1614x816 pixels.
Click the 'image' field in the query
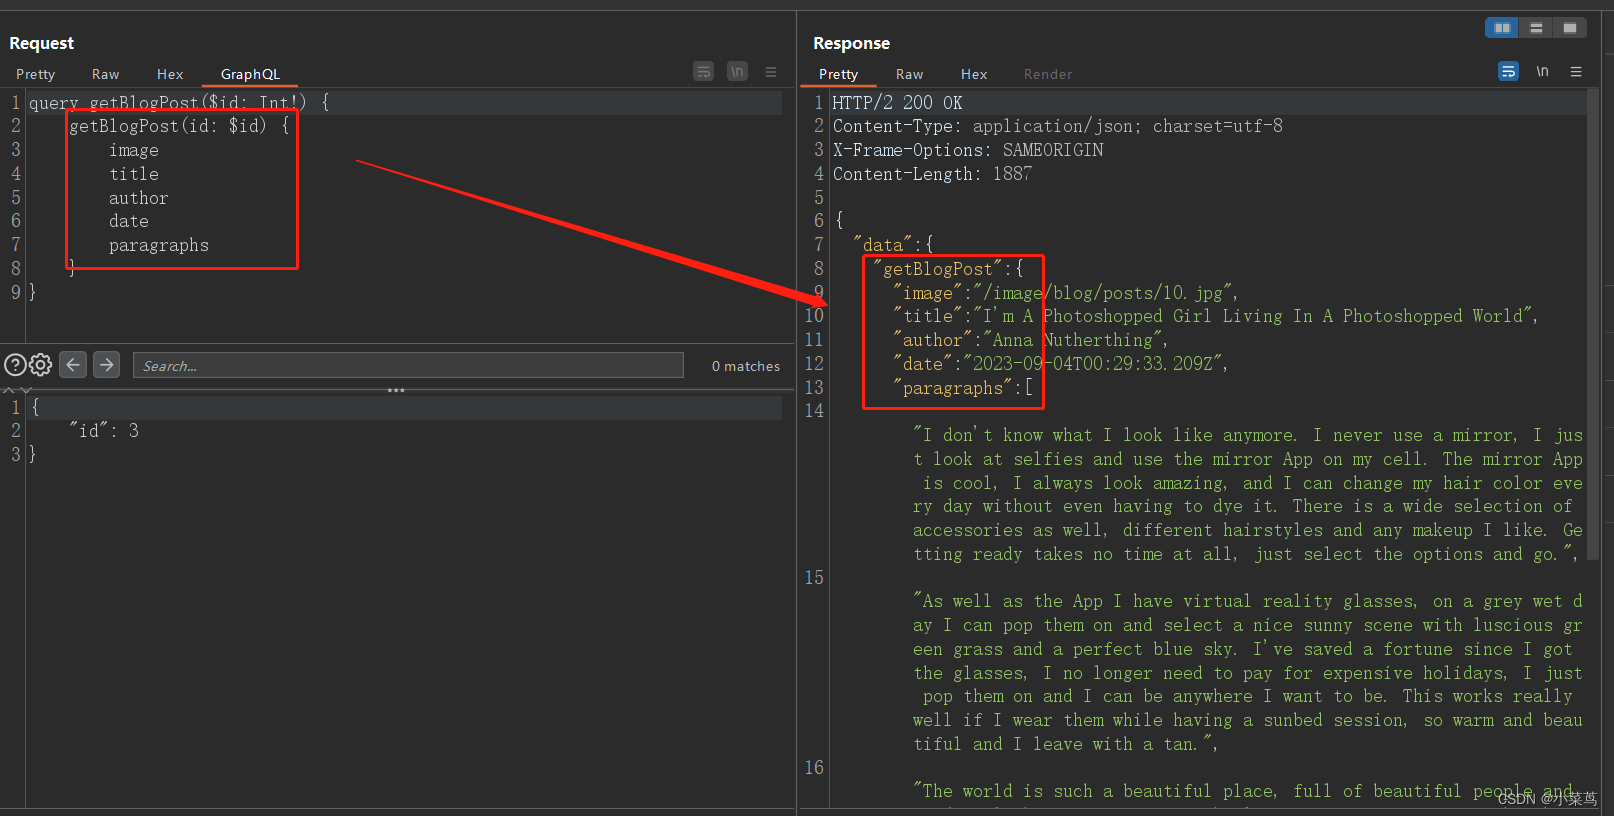click(x=134, y=150)
